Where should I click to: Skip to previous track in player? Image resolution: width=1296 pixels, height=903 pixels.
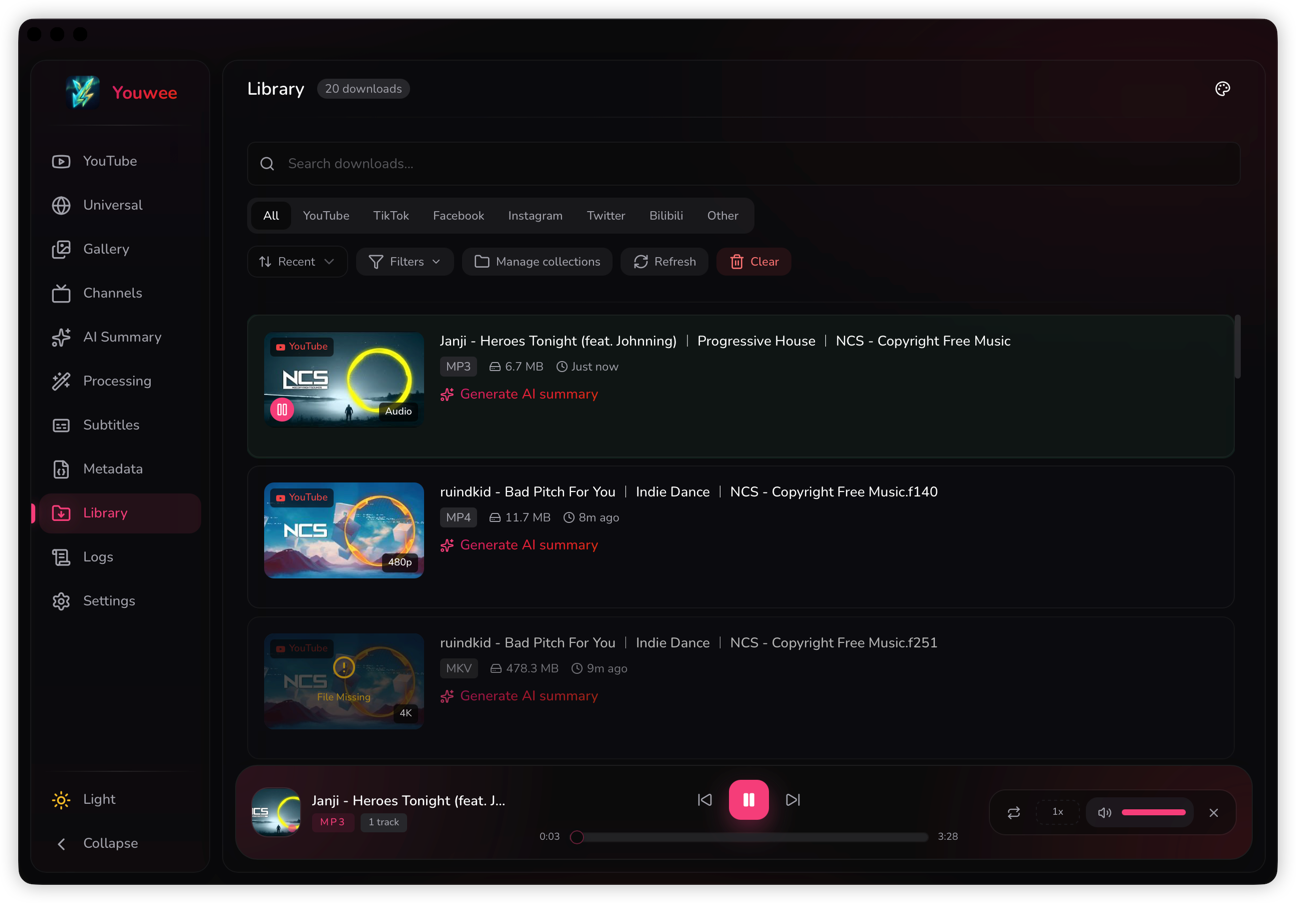coord(705,800)
